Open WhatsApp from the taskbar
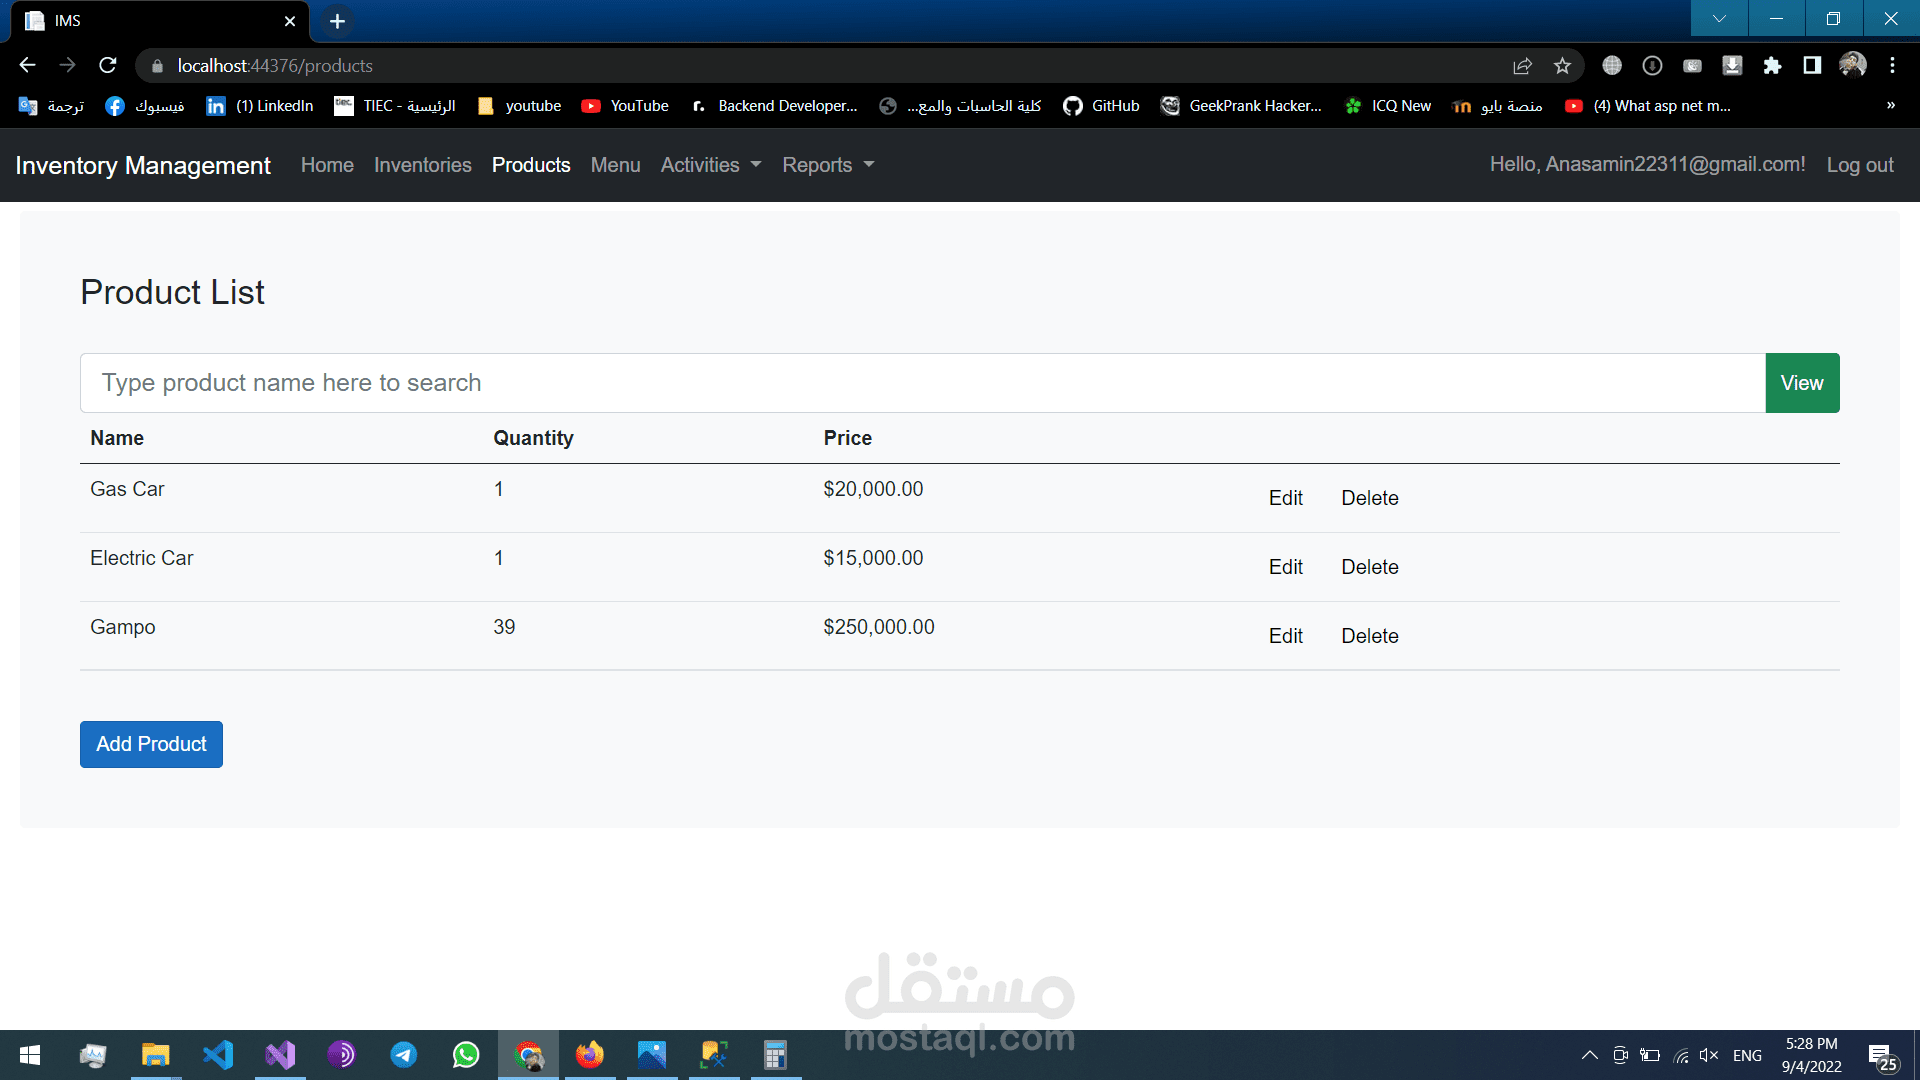 466,1055
